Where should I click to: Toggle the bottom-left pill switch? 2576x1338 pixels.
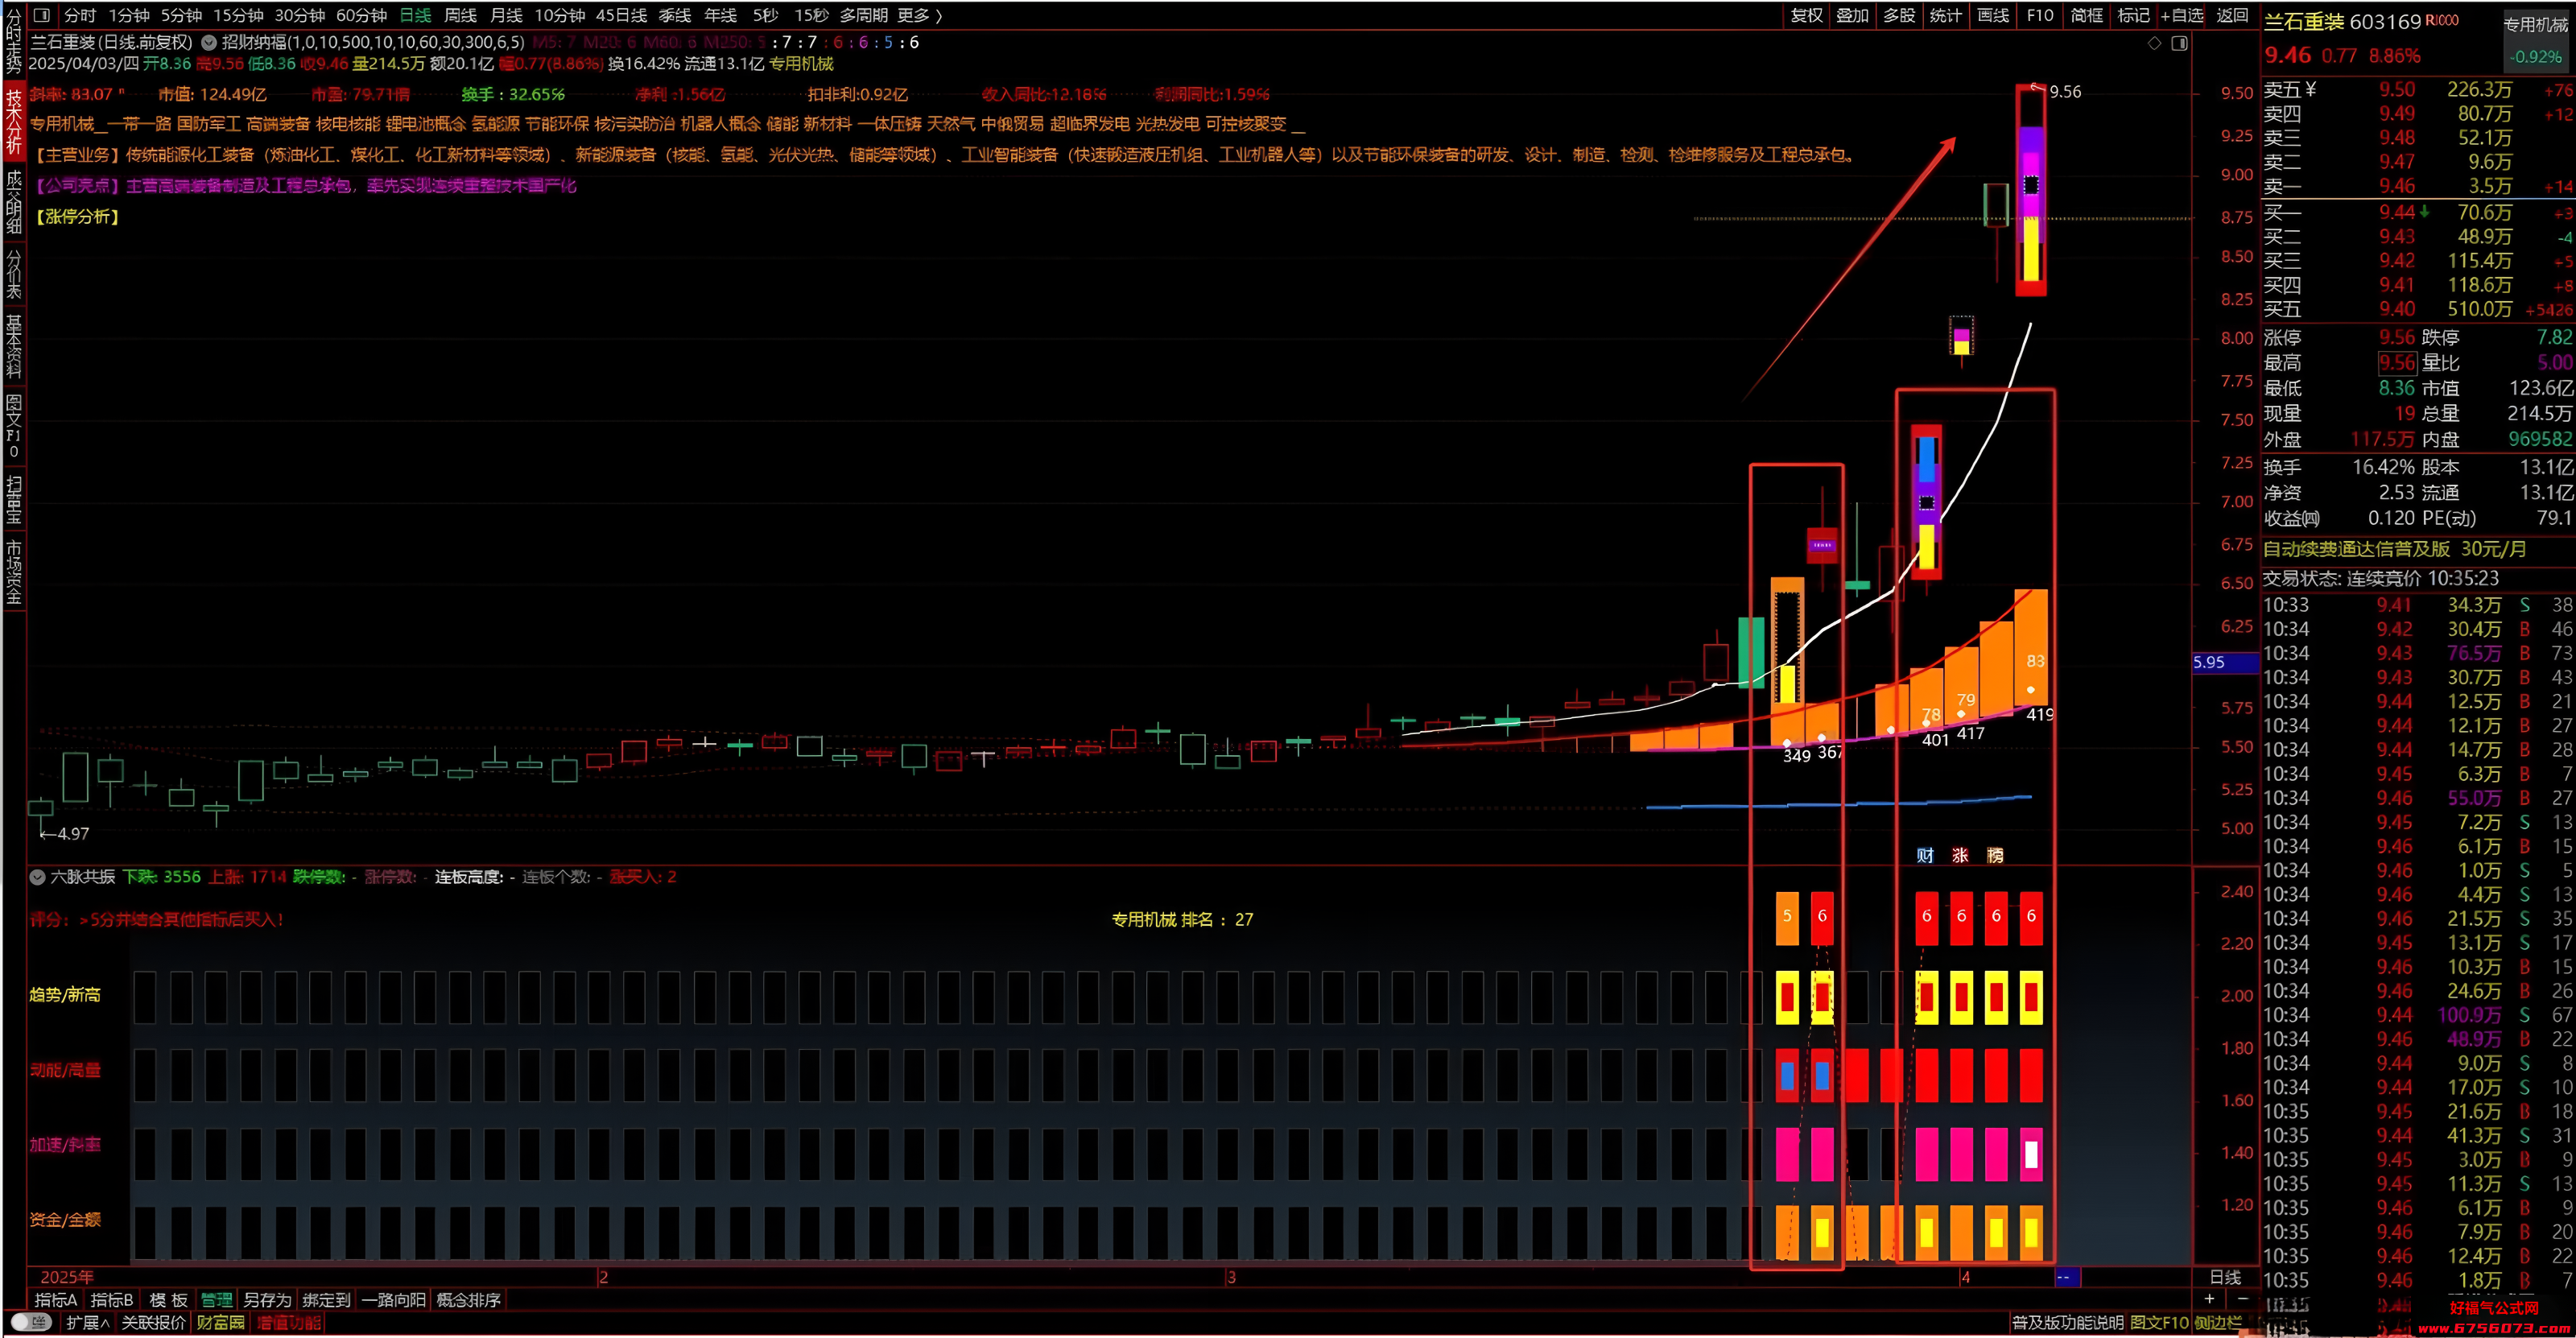click(x=31, y=1322)
